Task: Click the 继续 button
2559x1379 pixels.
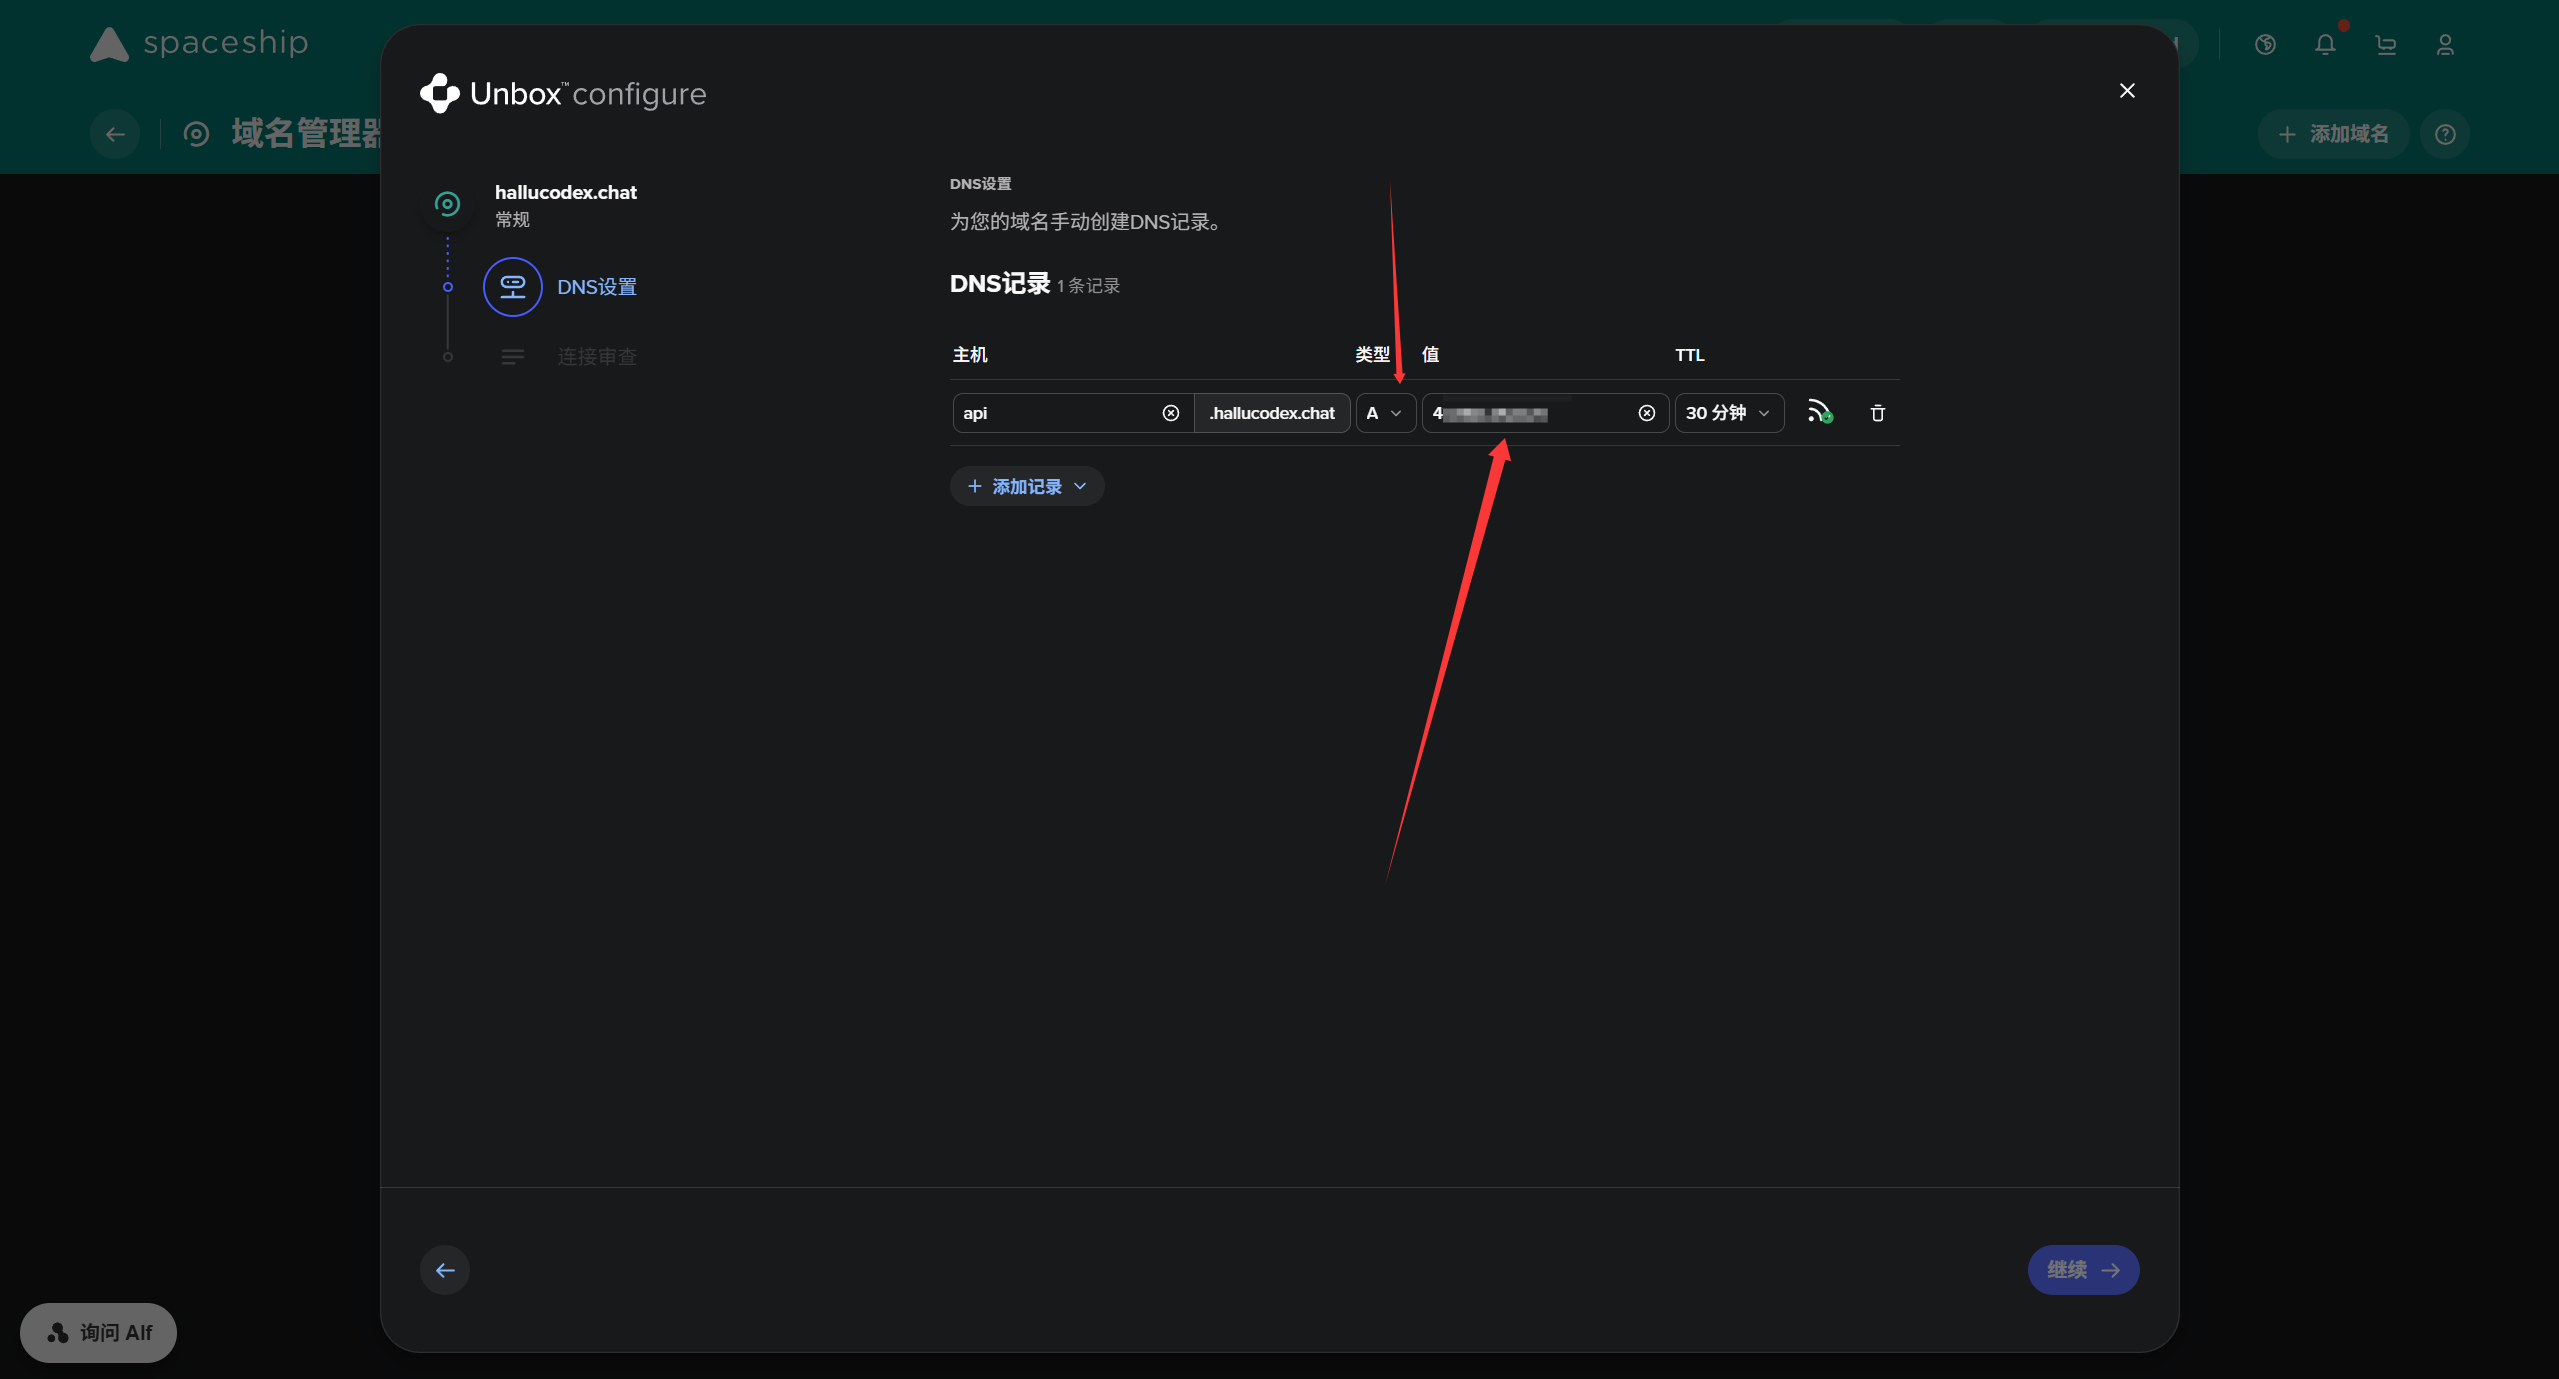Action: (2083, 1270)
